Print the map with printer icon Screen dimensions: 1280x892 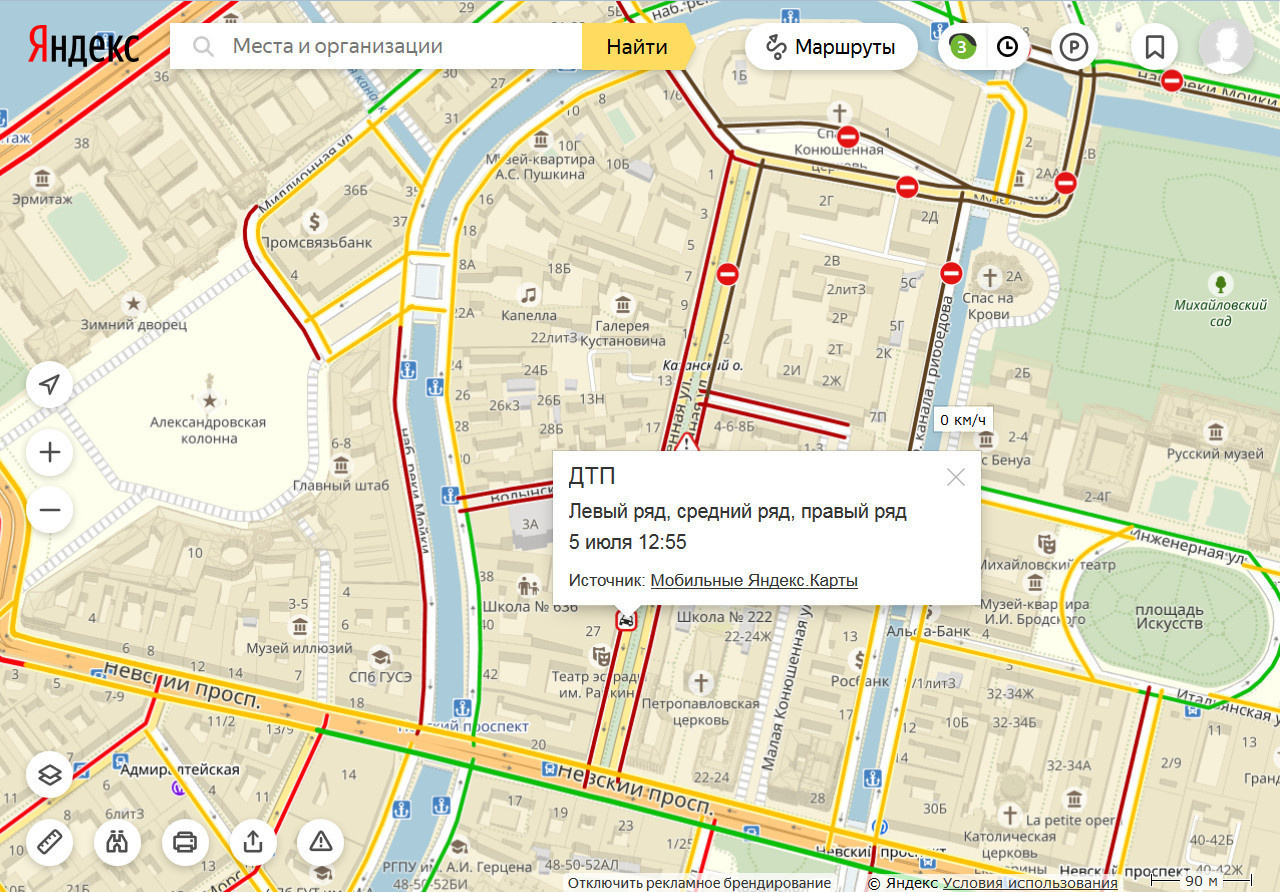(x=185, y=841)
